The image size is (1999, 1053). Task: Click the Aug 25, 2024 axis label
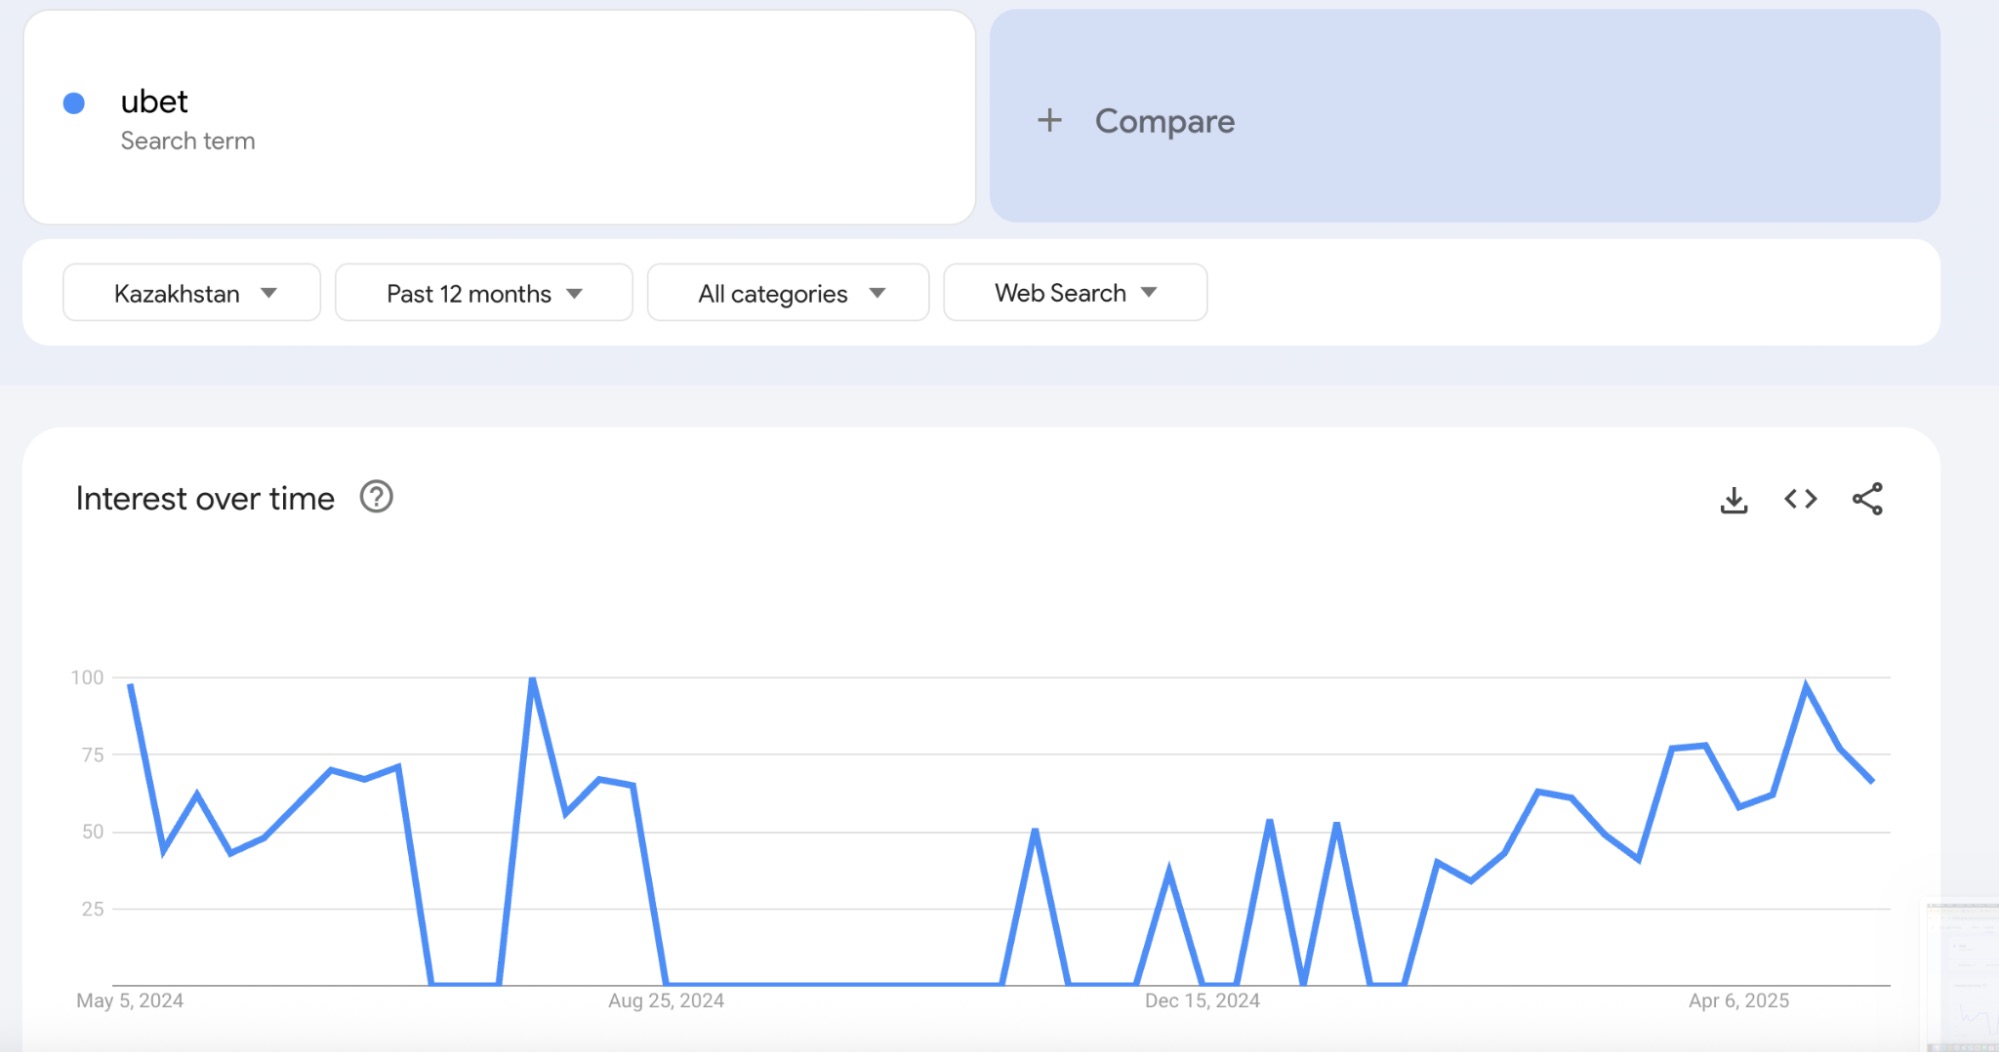[x=666, y=1001]
